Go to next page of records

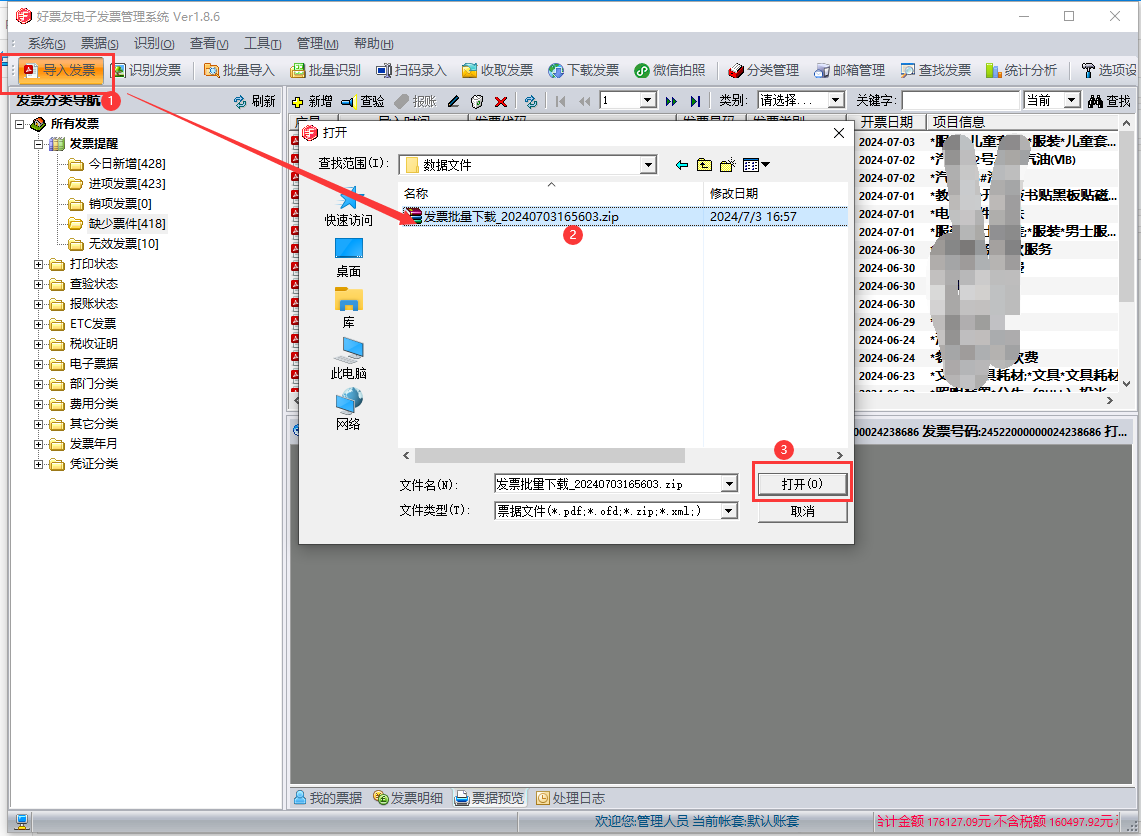coord(671,101)
